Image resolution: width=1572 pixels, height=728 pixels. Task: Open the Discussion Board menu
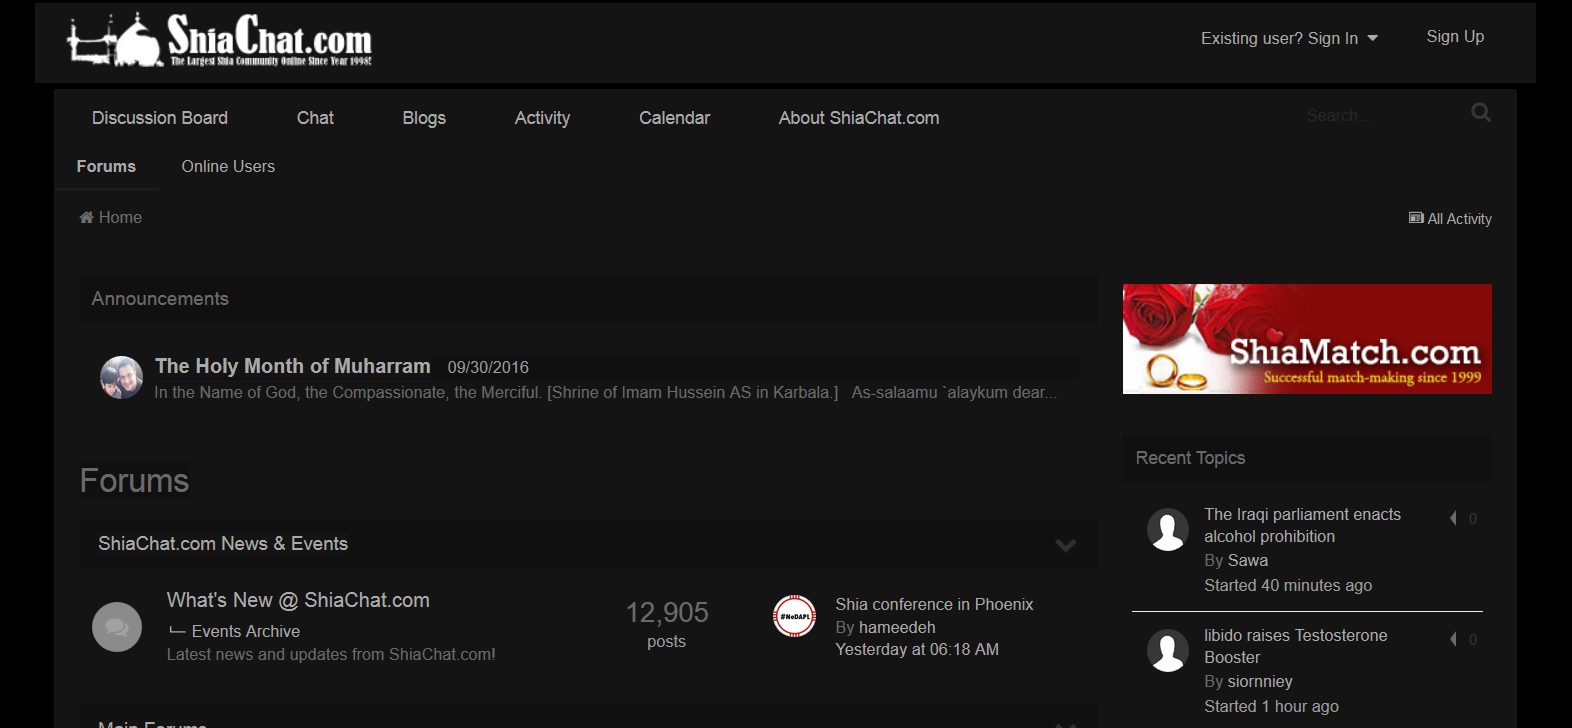160,118
